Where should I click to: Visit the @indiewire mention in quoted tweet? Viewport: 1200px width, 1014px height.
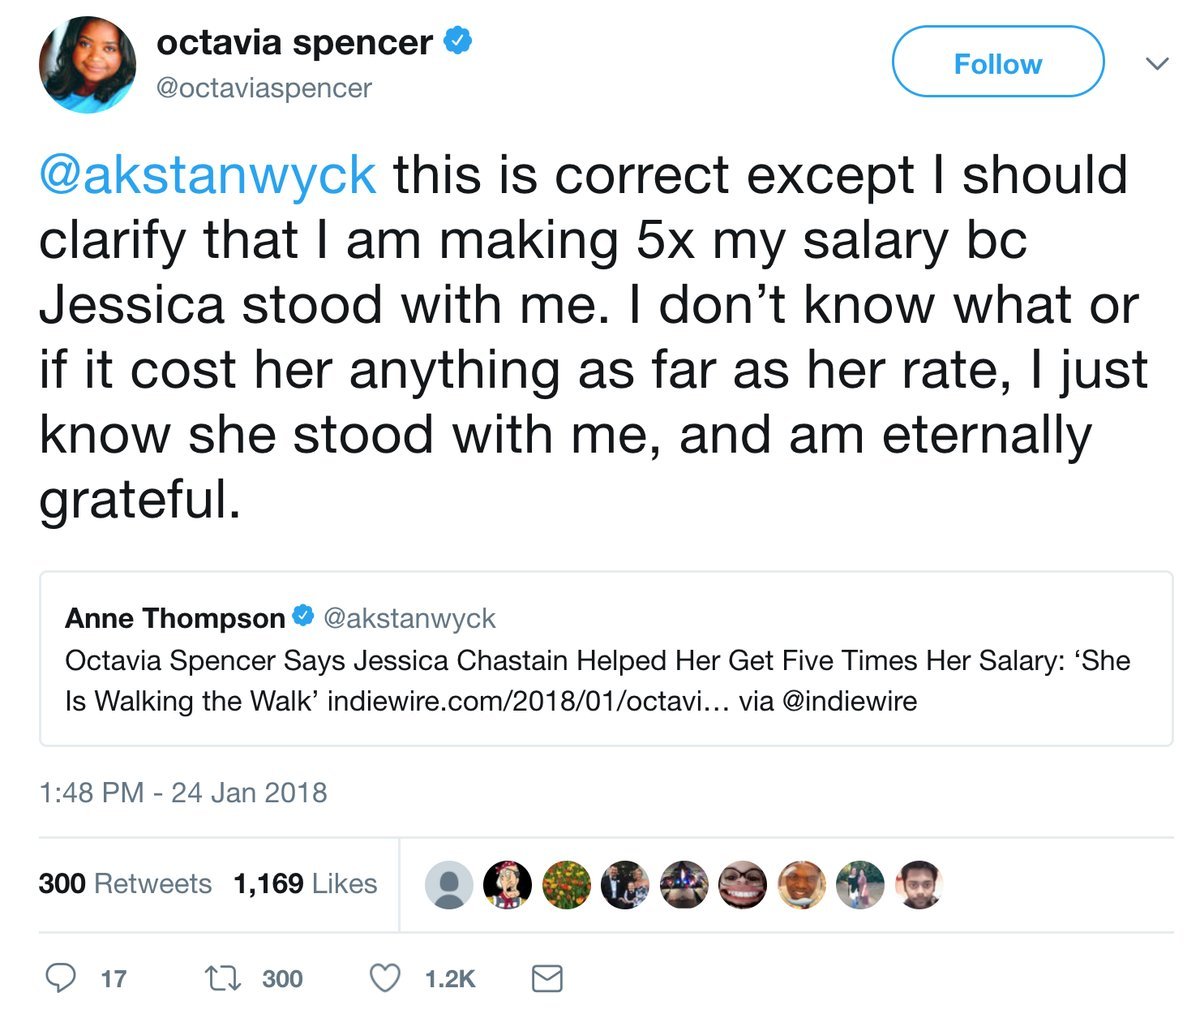(850, 701)
